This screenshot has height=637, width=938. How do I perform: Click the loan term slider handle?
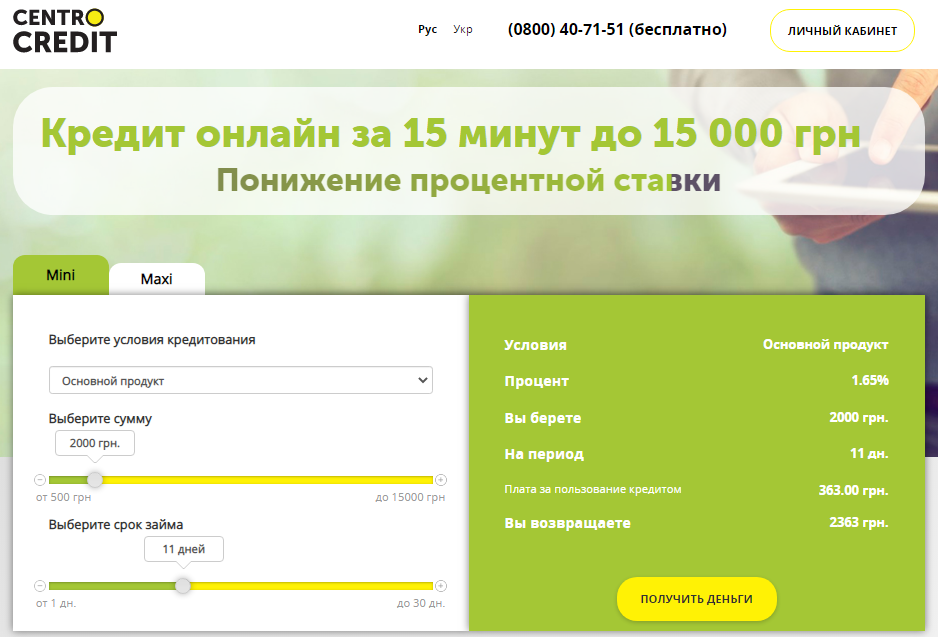click(182, 586)
